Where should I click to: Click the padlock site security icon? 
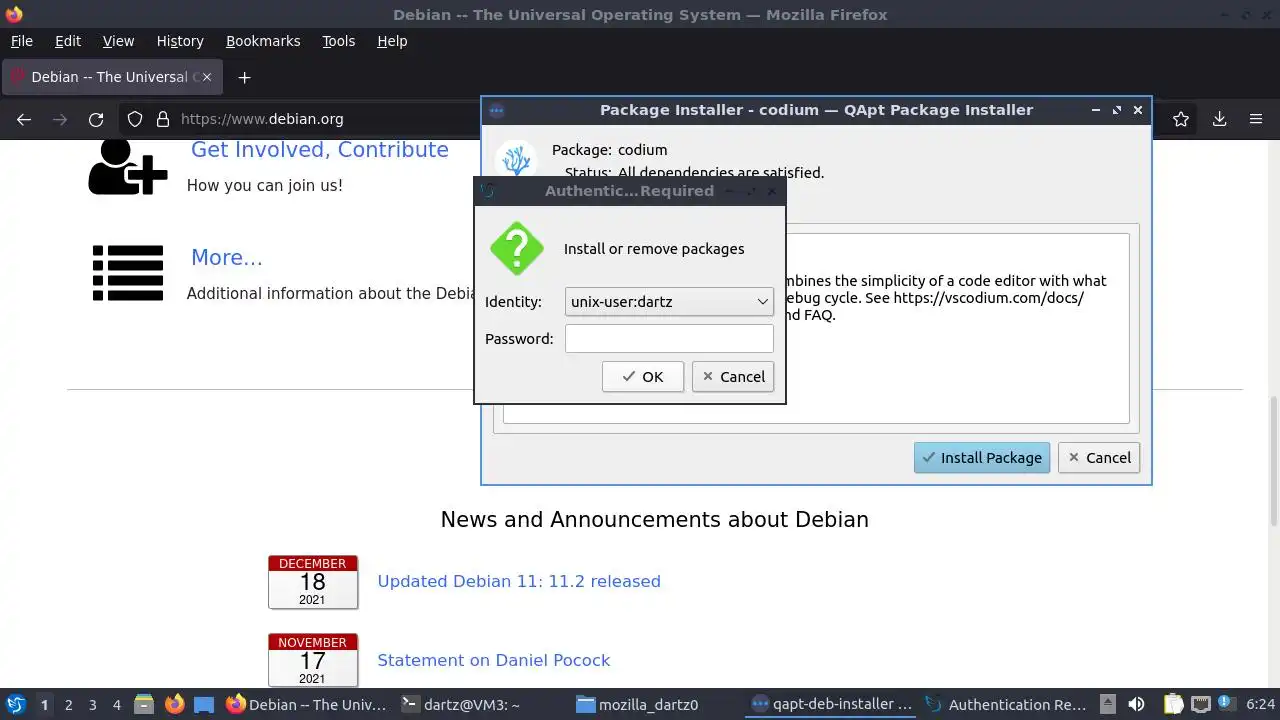[163, 119]
